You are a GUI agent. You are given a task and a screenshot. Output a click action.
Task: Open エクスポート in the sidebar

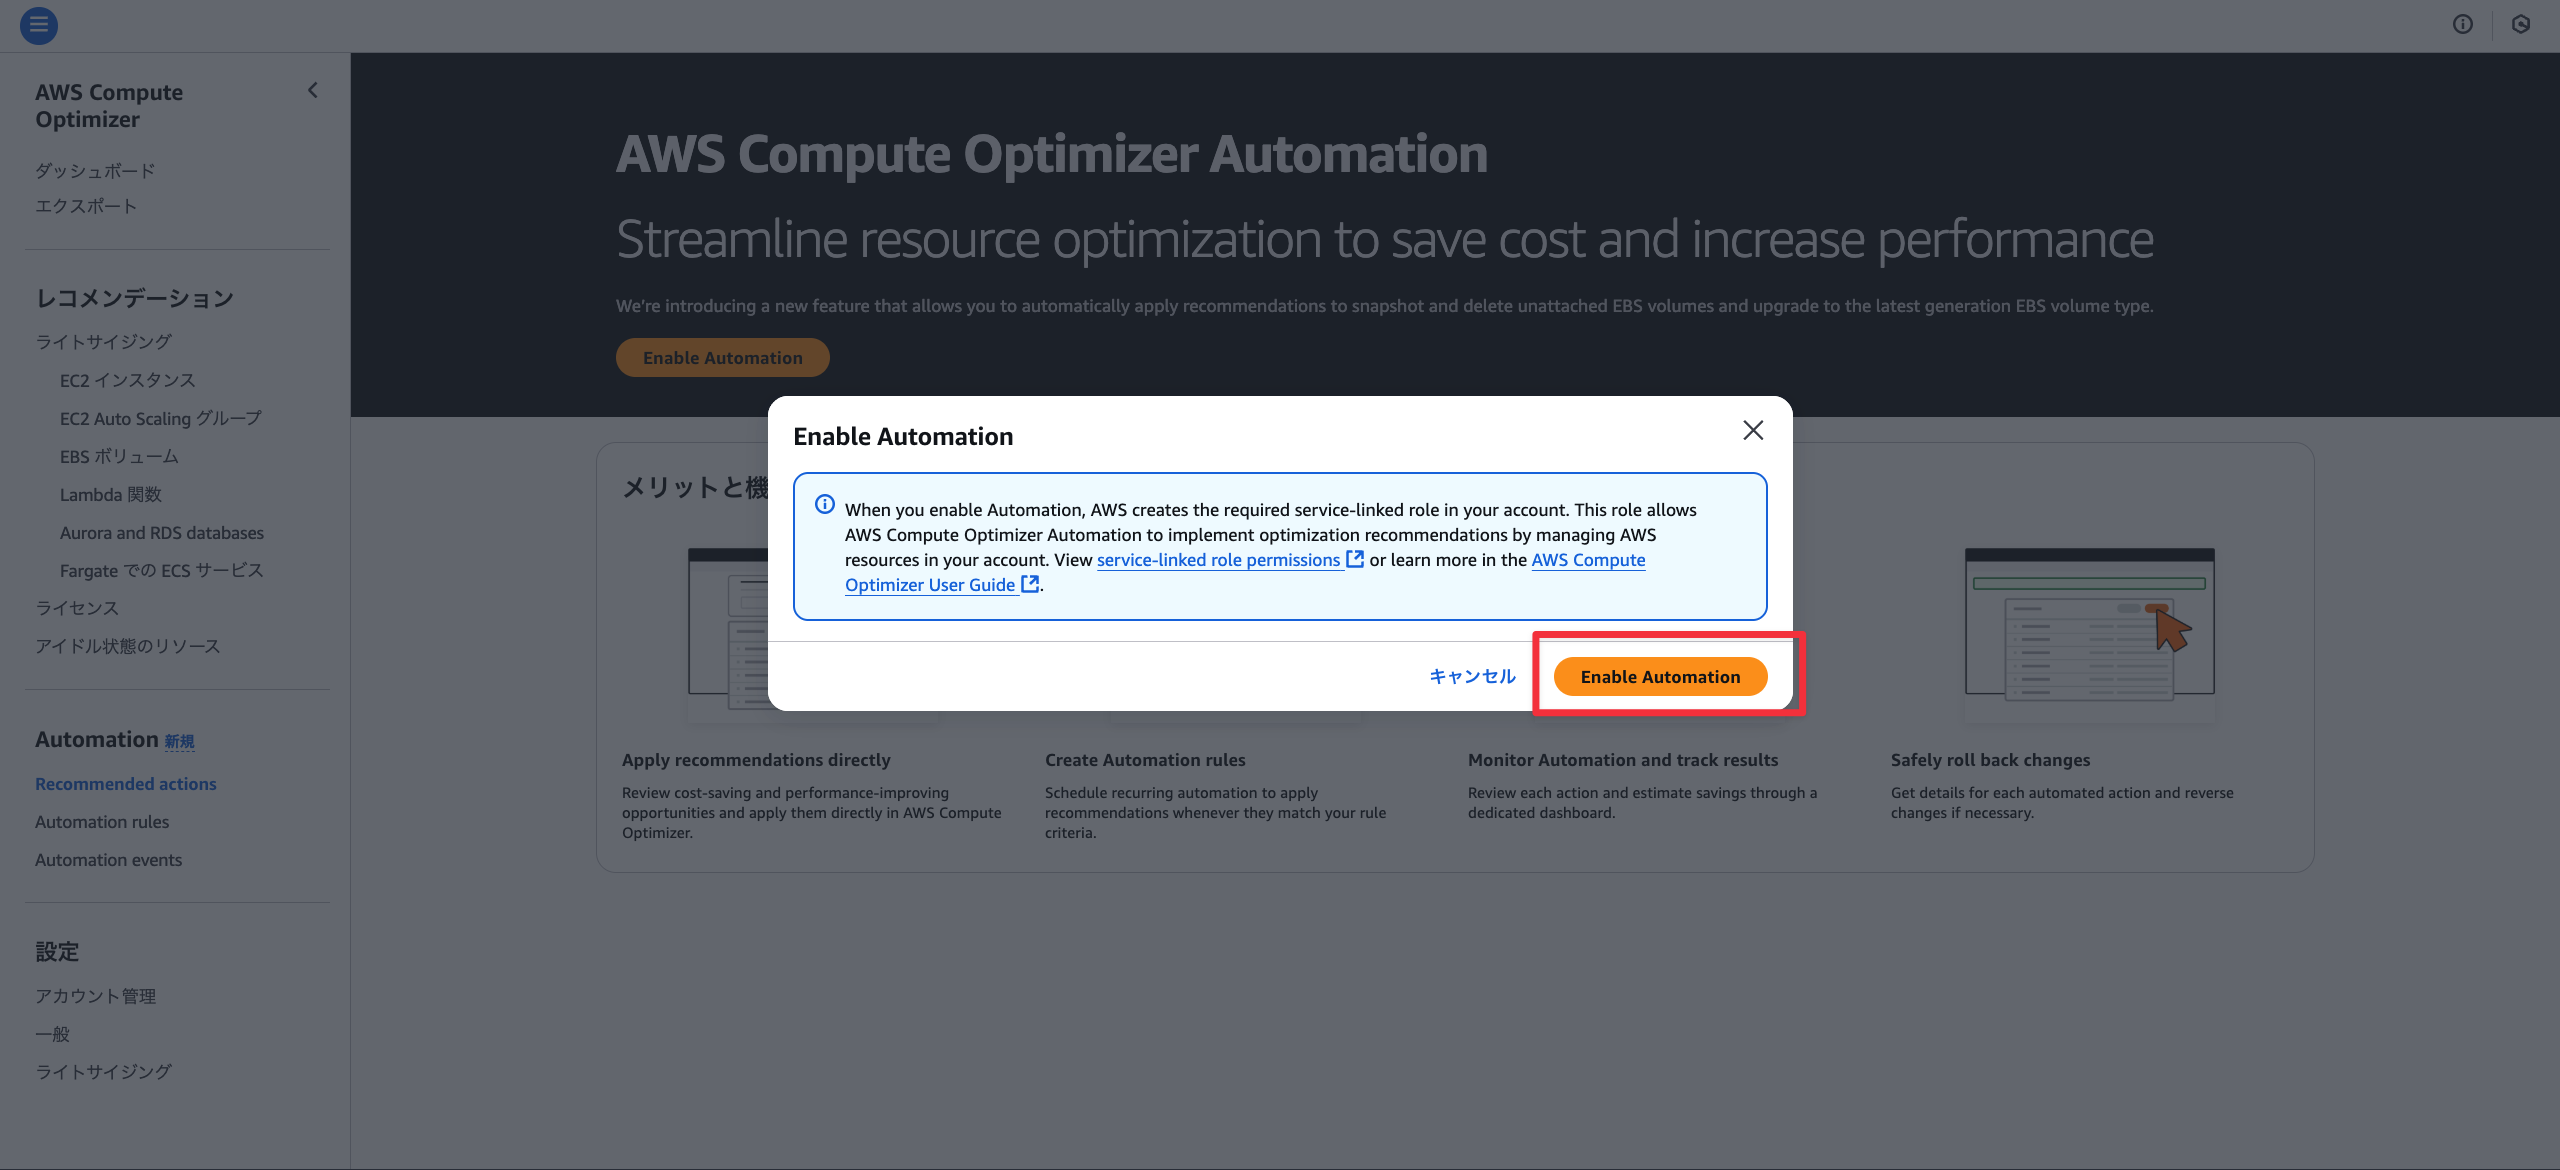pyautogui.click(x=86, y=206)
